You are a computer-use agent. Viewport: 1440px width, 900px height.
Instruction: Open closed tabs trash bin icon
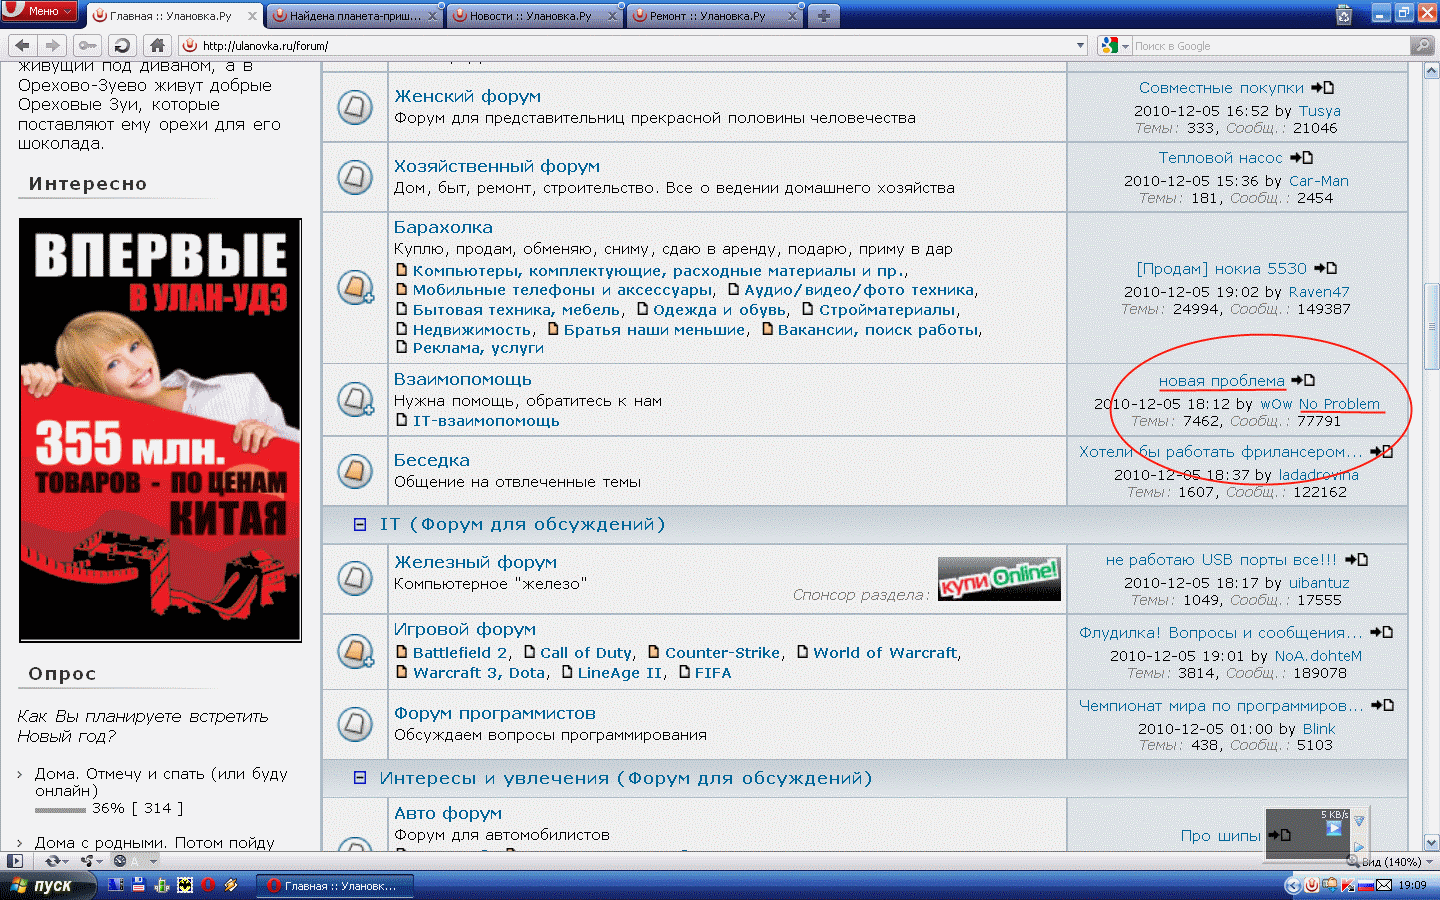tap(1344, 15)
